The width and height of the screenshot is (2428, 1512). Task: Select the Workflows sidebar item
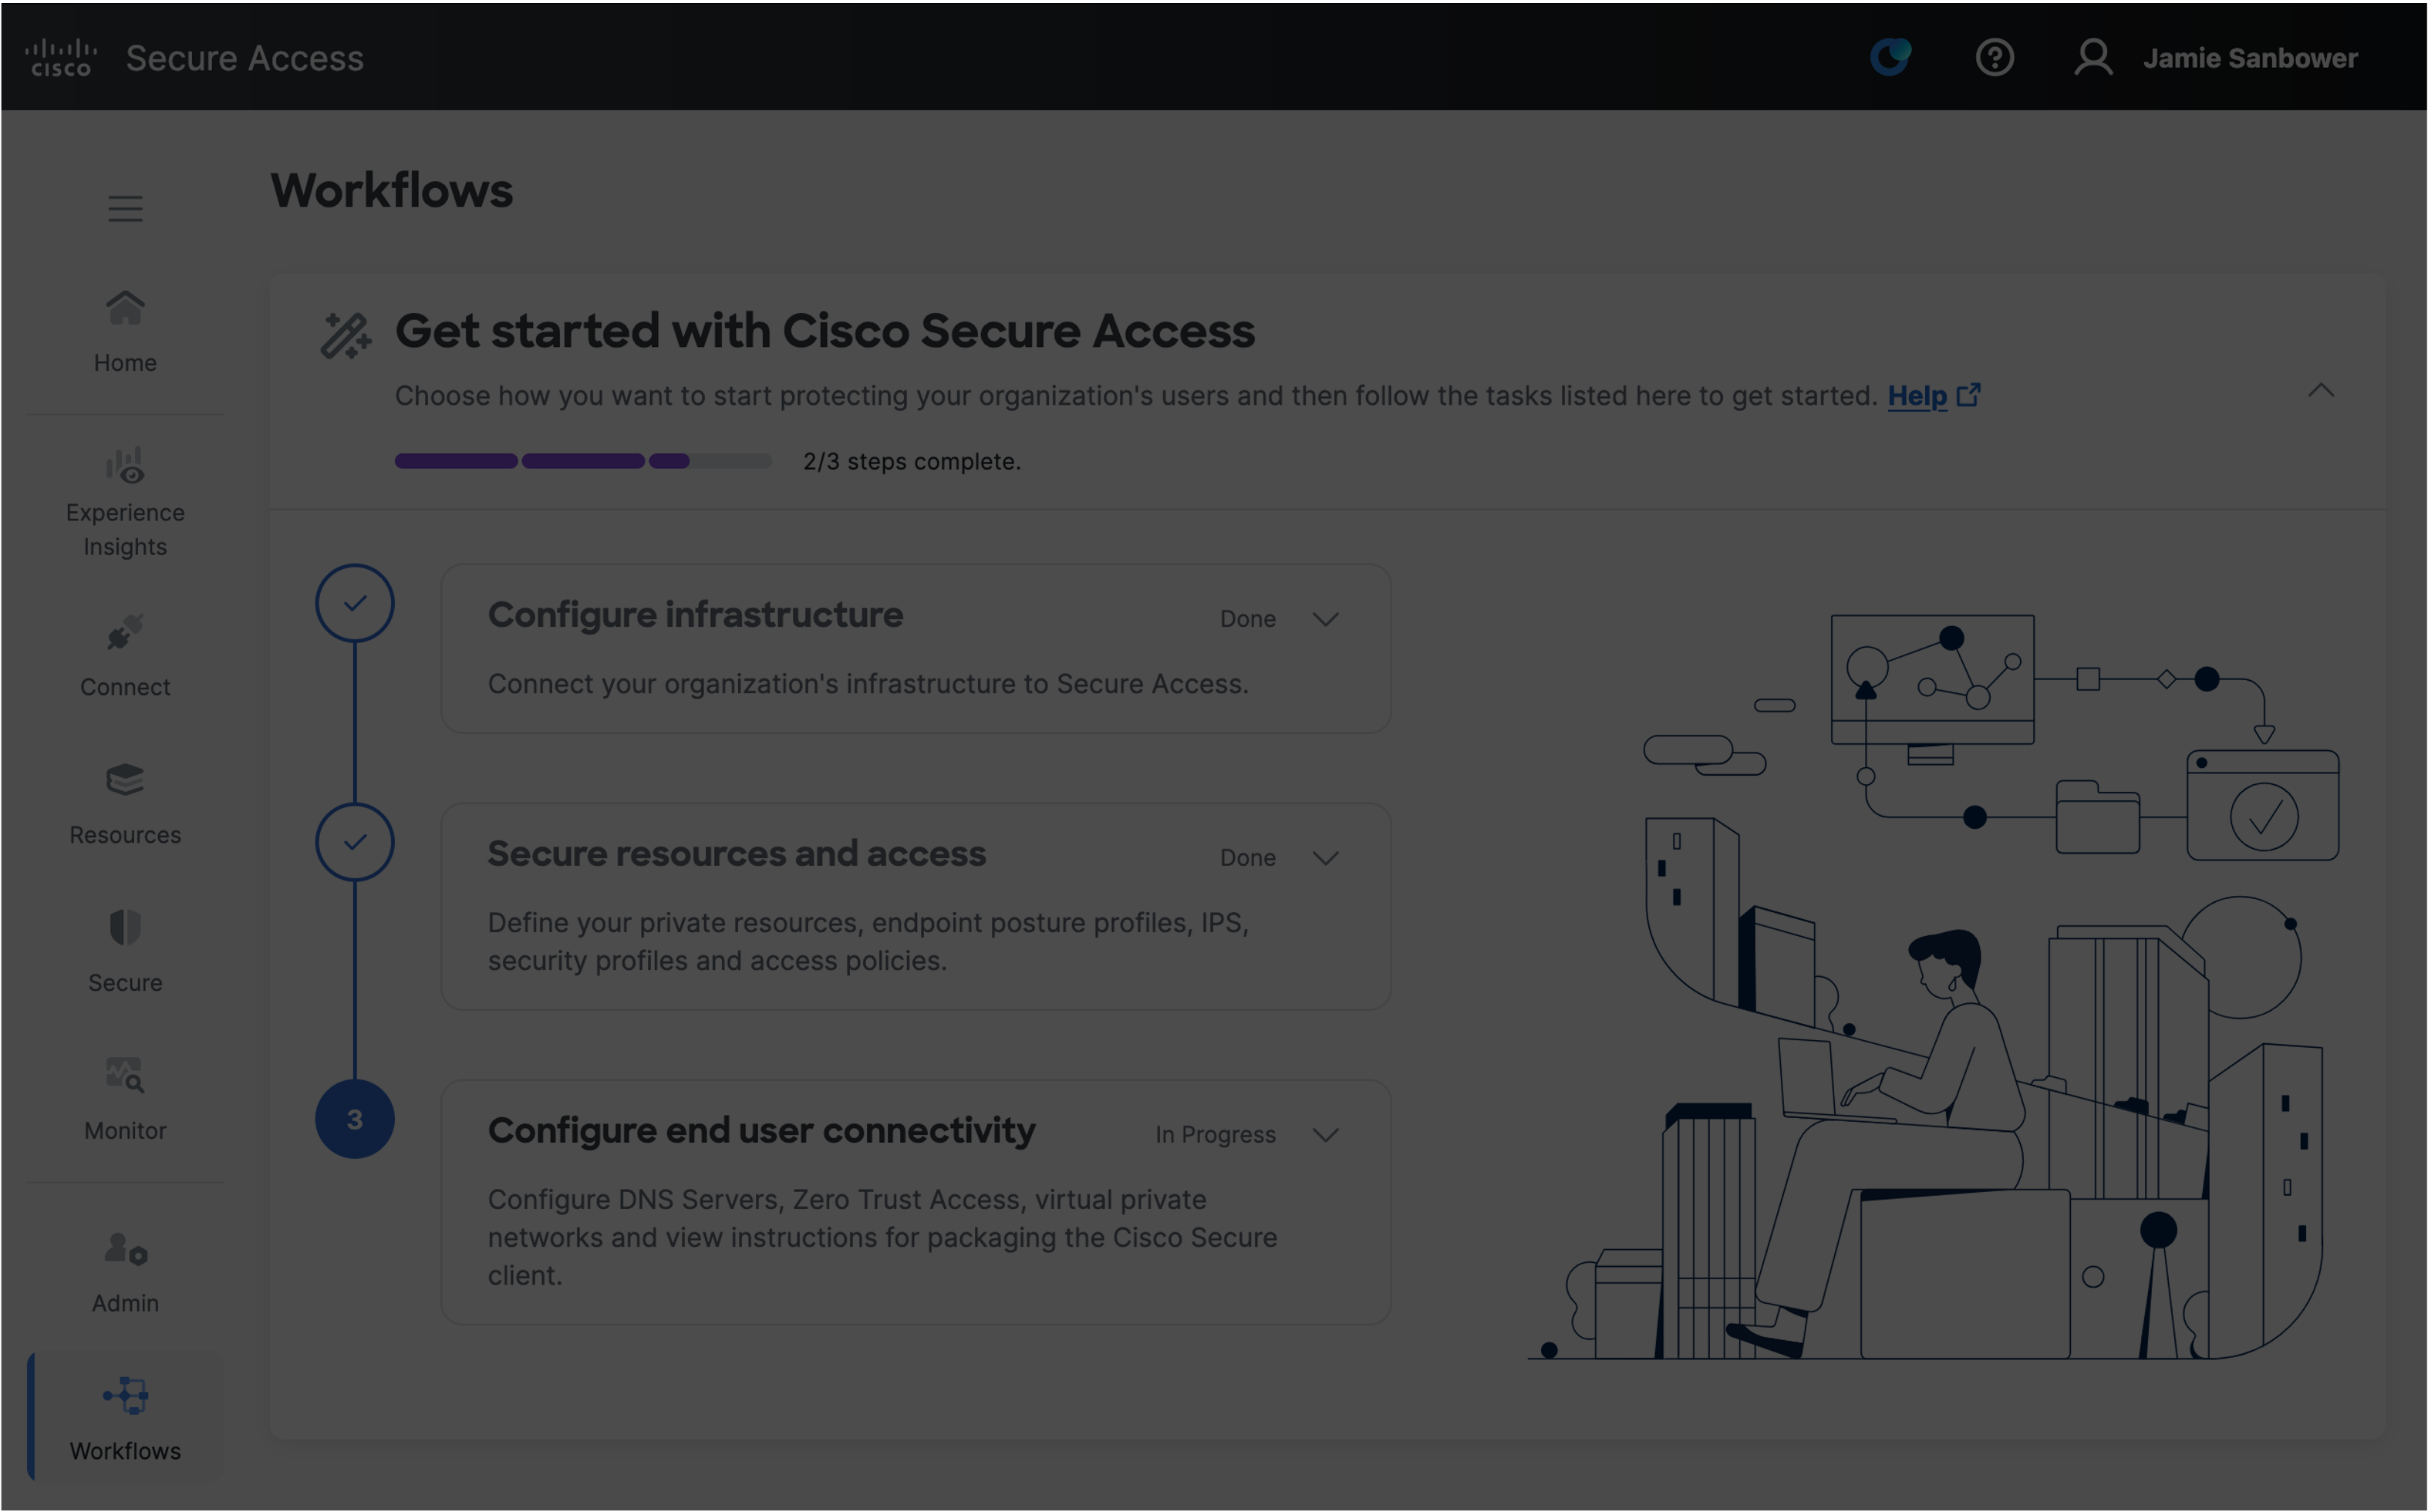(x=125, y=1418)
